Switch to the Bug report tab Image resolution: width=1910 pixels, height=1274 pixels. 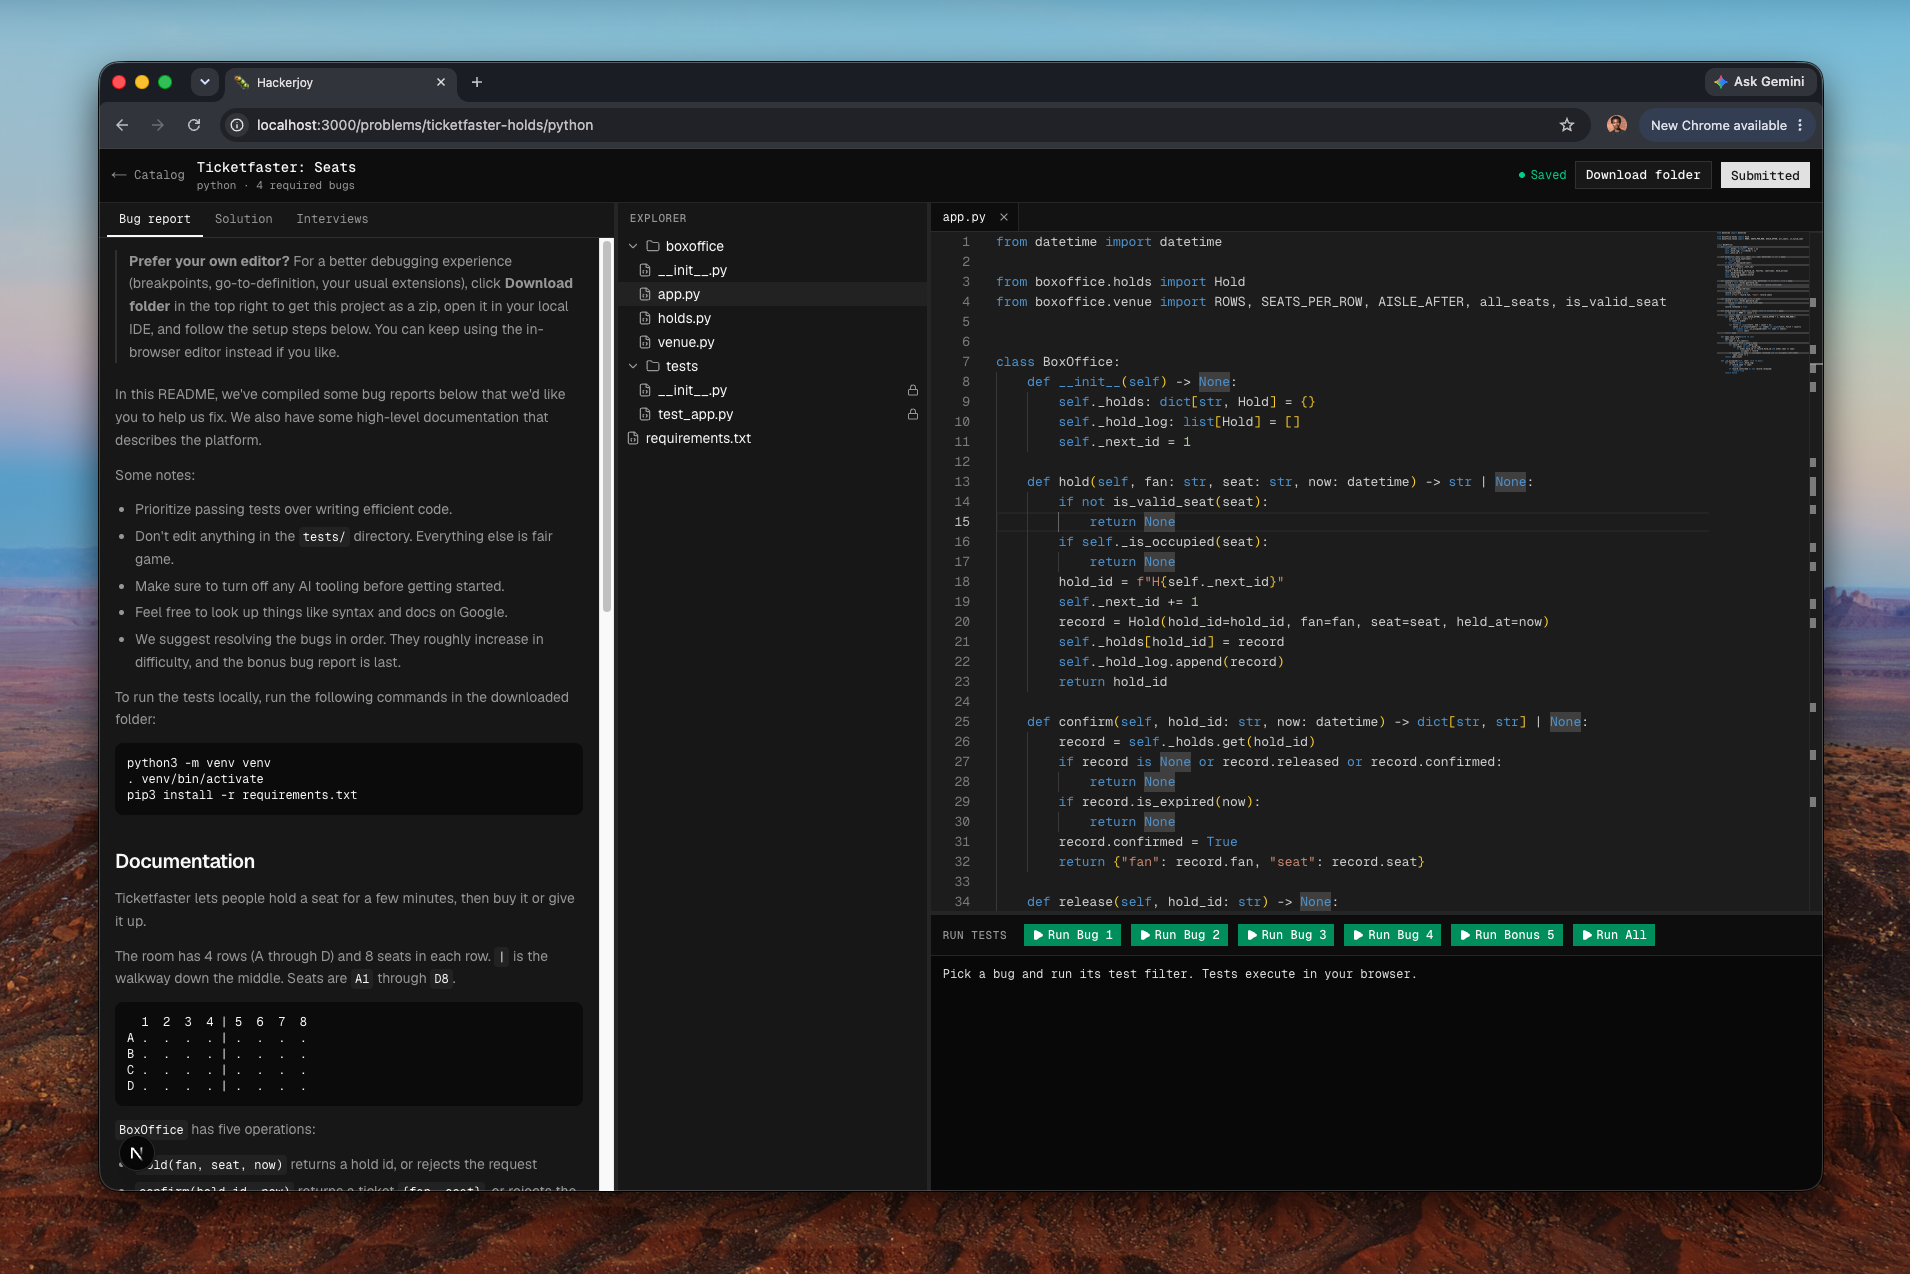tap(155, 219)
